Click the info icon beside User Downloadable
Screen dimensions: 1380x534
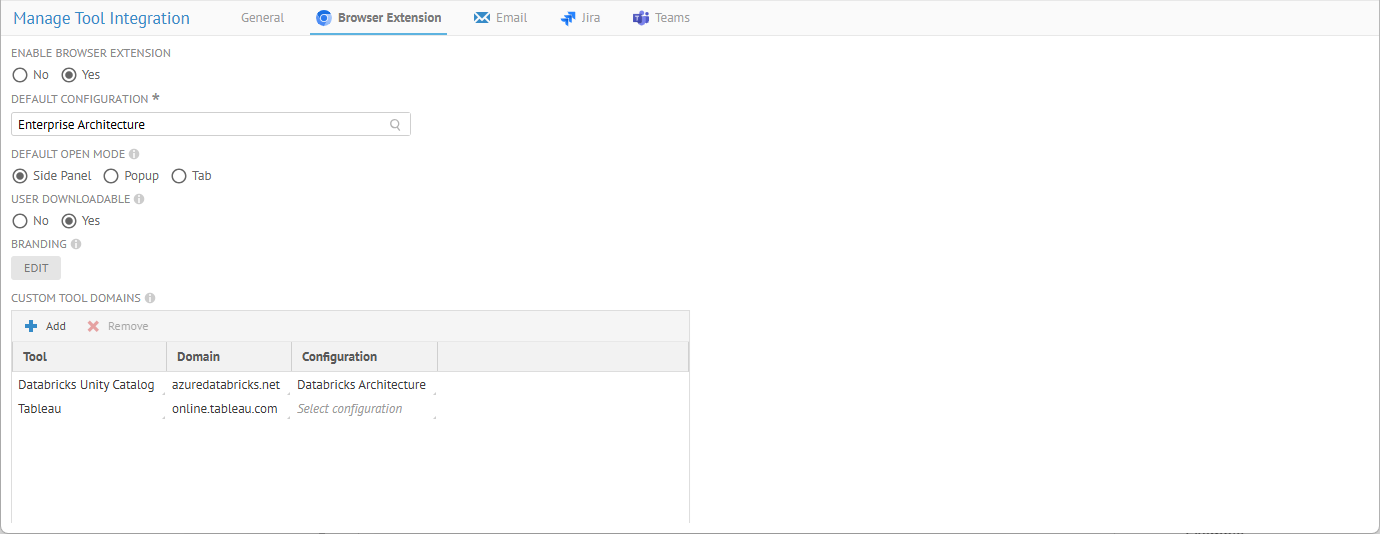click(139, 199)
